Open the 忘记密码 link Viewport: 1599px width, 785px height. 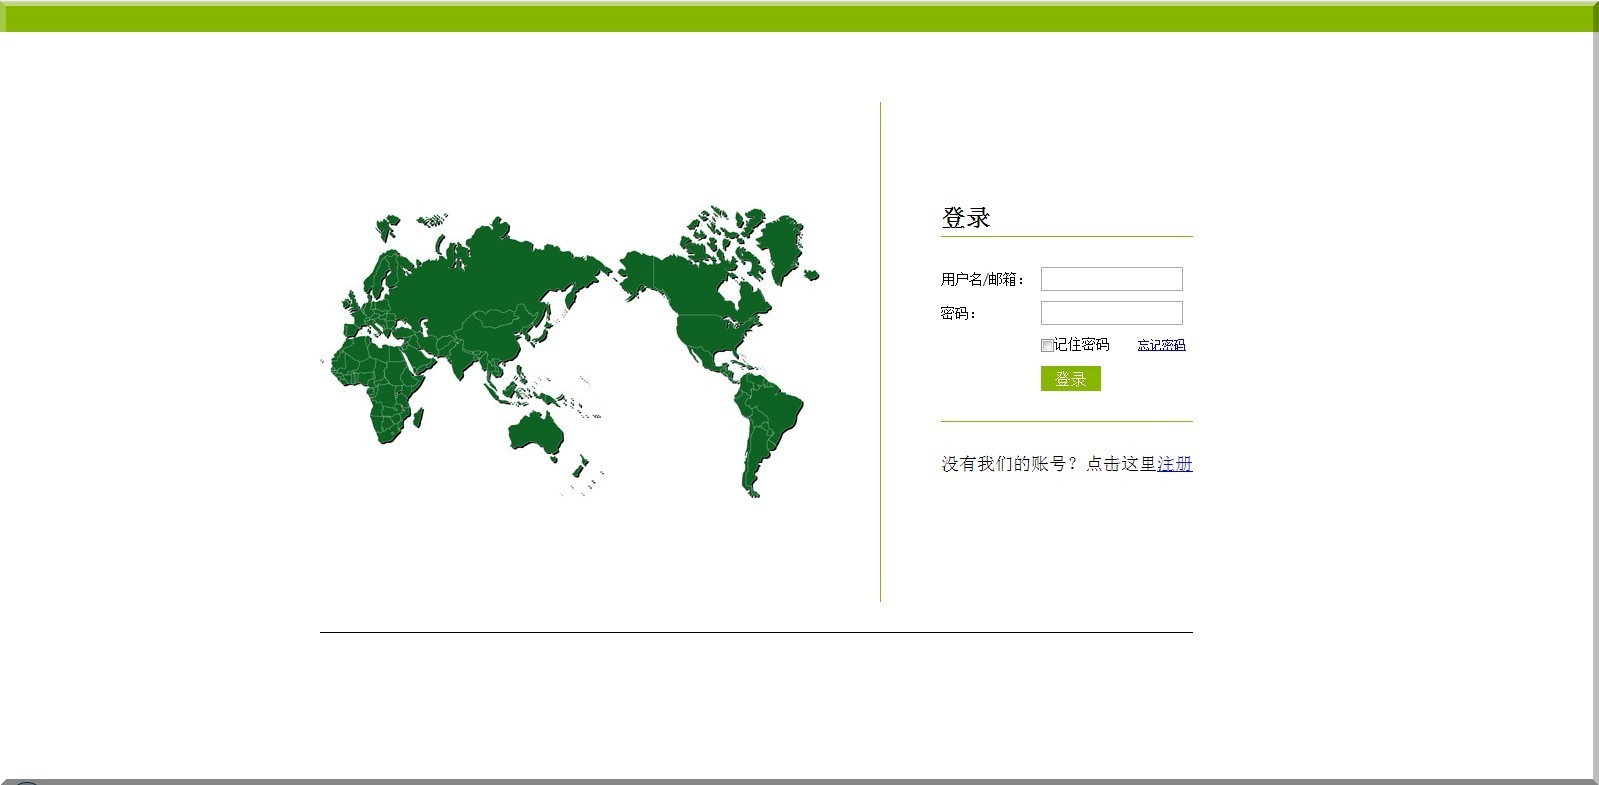[x=1161, y=345]
